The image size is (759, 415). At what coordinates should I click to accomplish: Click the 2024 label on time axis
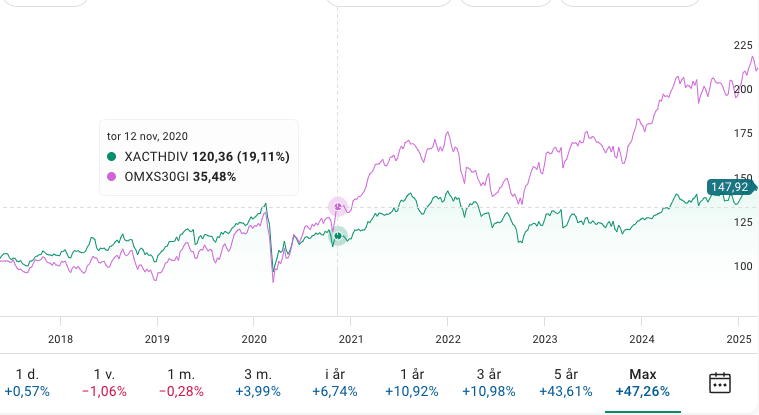[642, 338]
